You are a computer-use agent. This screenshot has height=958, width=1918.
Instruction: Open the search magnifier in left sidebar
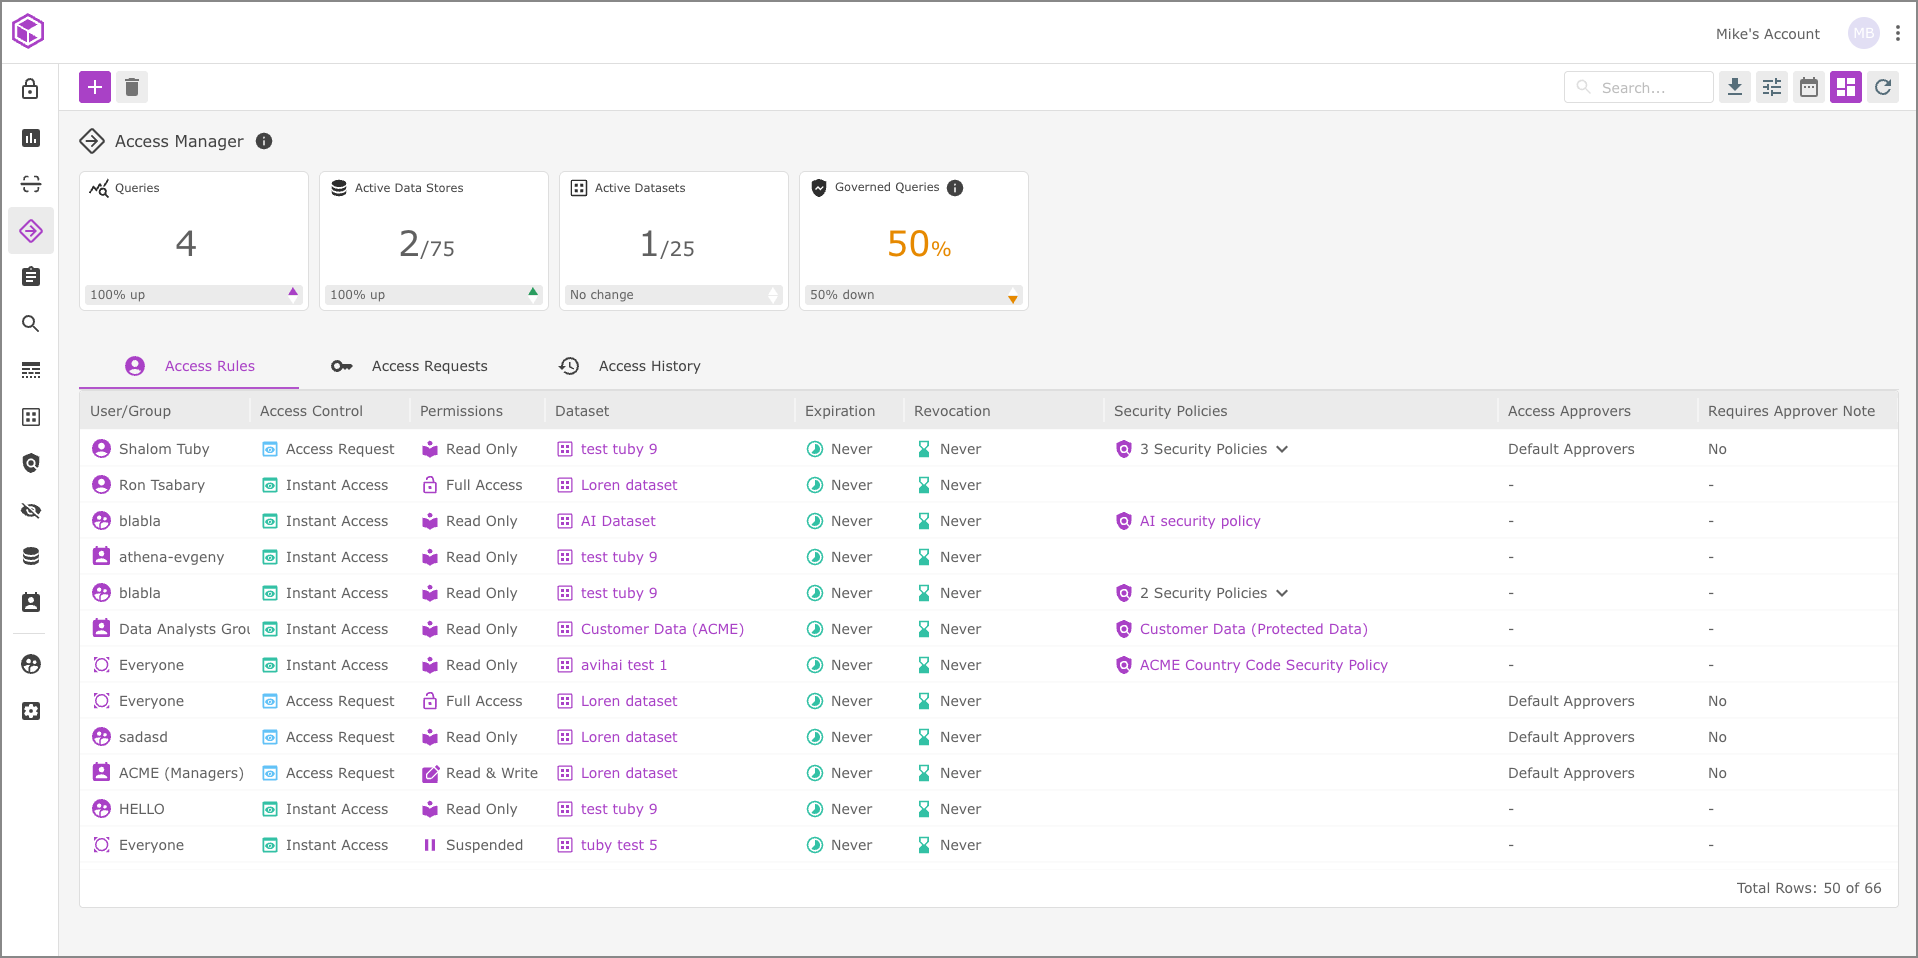[x=31, y=324]
